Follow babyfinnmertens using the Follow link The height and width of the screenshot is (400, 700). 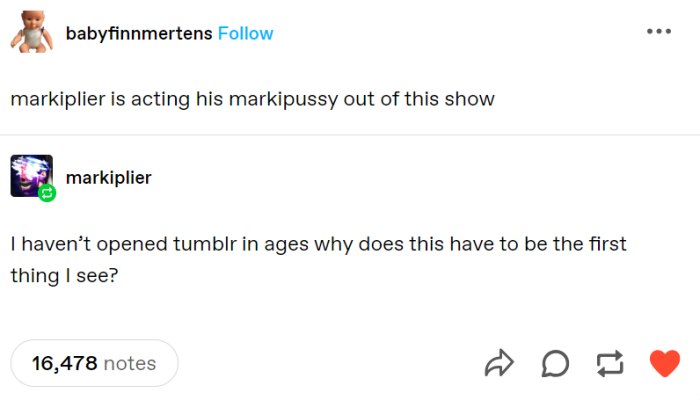click(x=245, y=33)
